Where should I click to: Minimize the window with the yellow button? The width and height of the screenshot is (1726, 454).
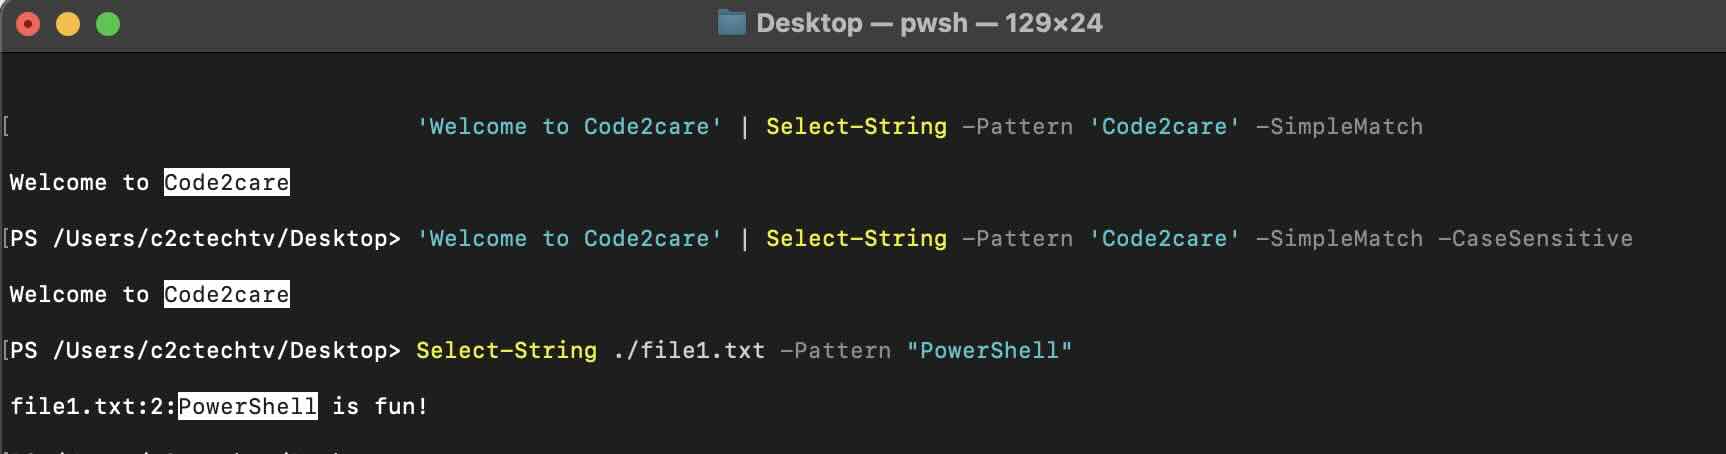pyautogui.click(x=68, y=24)
